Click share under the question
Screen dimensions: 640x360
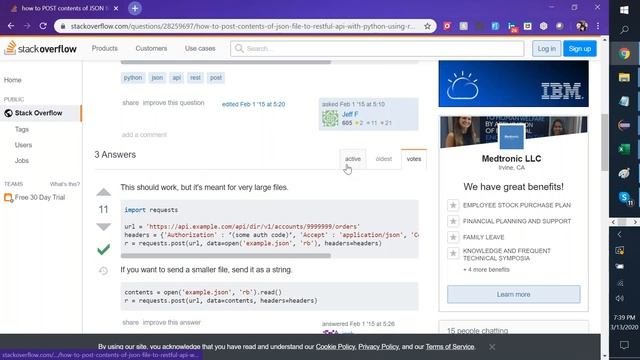coord(131,103)
